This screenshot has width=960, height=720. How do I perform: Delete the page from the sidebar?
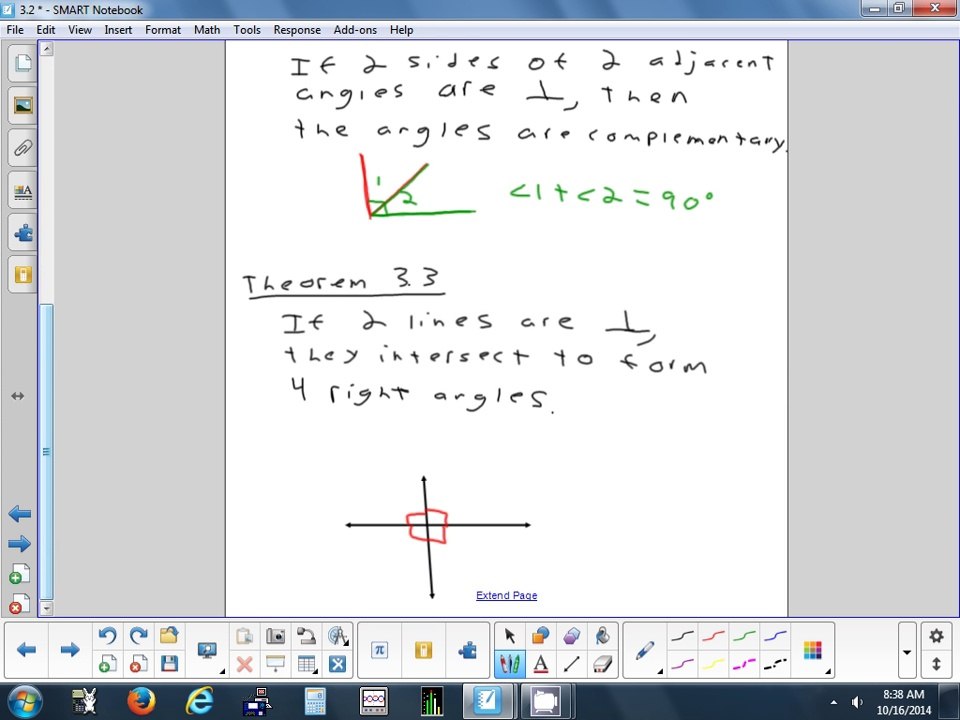coord(20,604)
